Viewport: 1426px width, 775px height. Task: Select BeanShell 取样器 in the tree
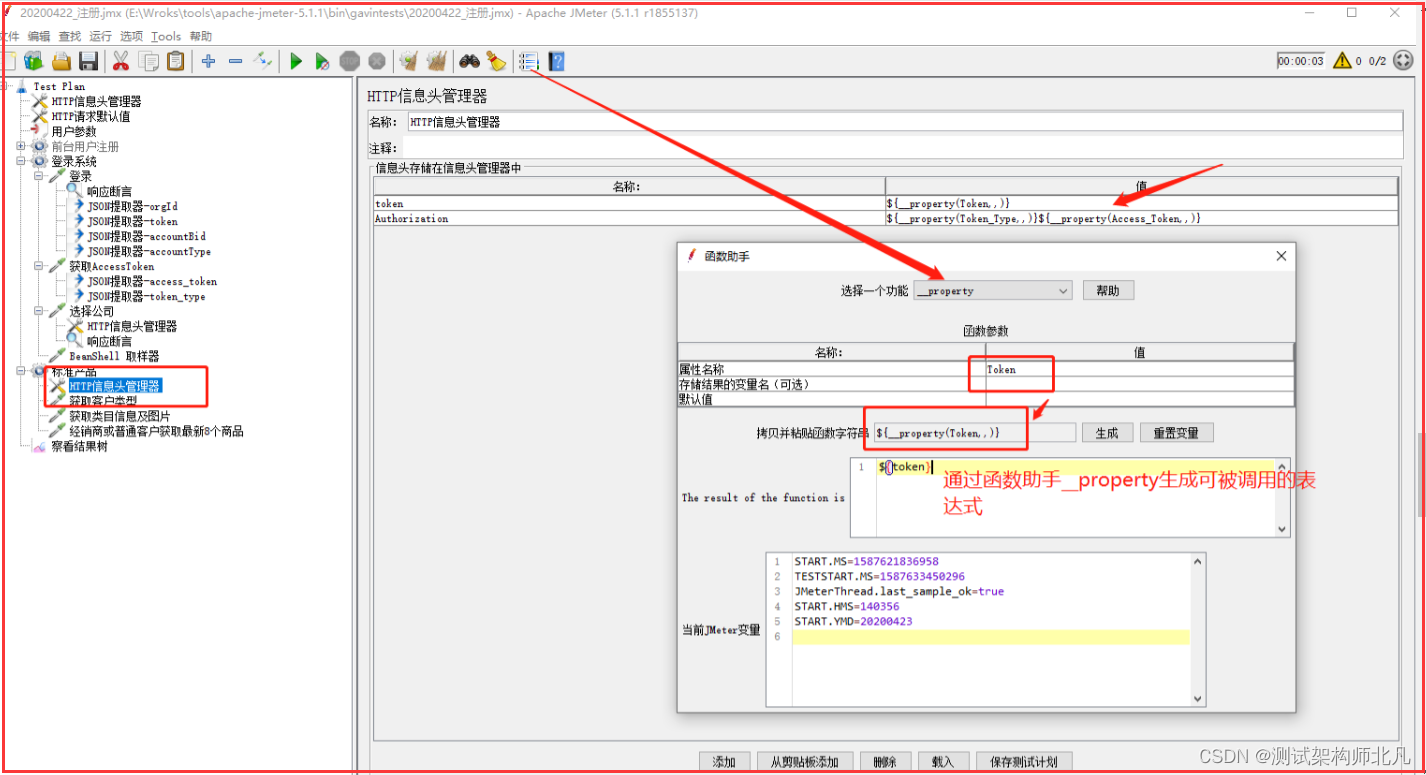pyautogui.click(x=114, y=356)
